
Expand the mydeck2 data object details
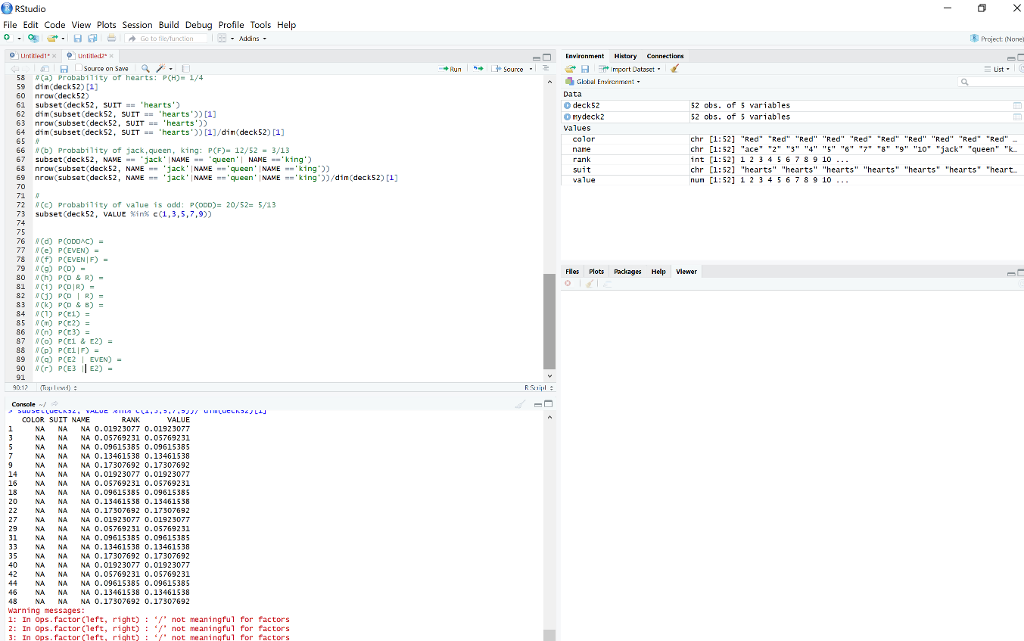[569, 117]
